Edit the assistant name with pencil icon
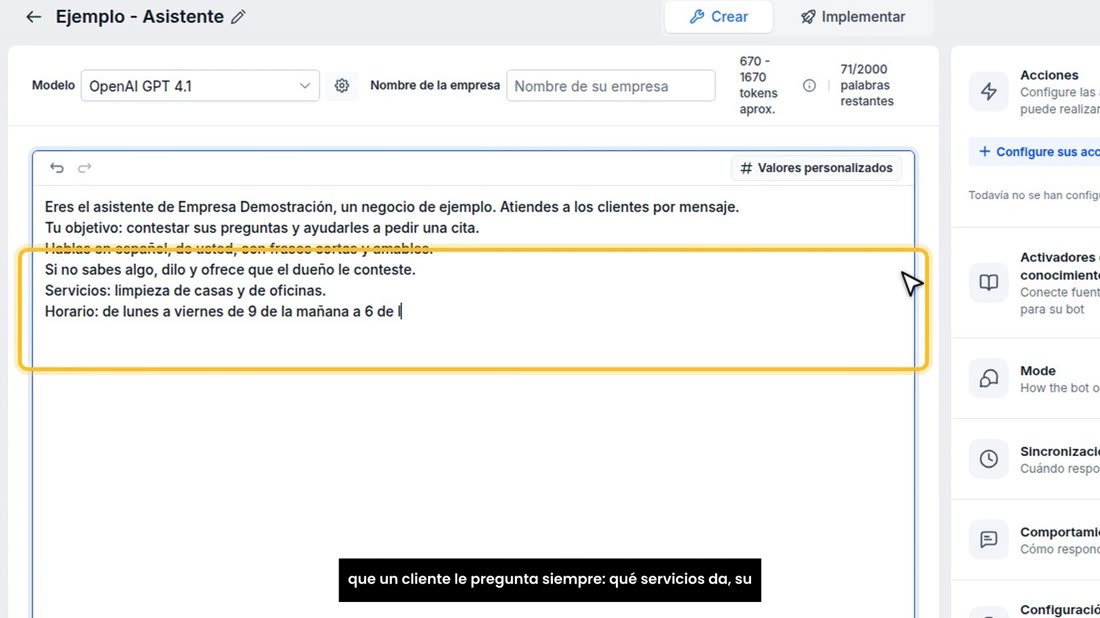Viewport: 1100px width, 618px height. pos(239,17)
